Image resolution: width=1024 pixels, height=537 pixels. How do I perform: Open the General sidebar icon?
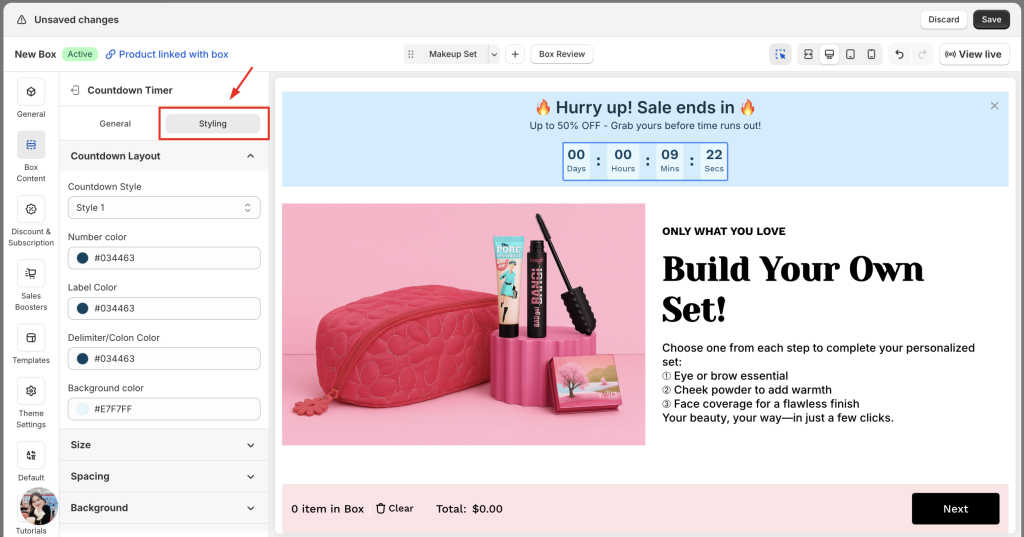[31, 93]
